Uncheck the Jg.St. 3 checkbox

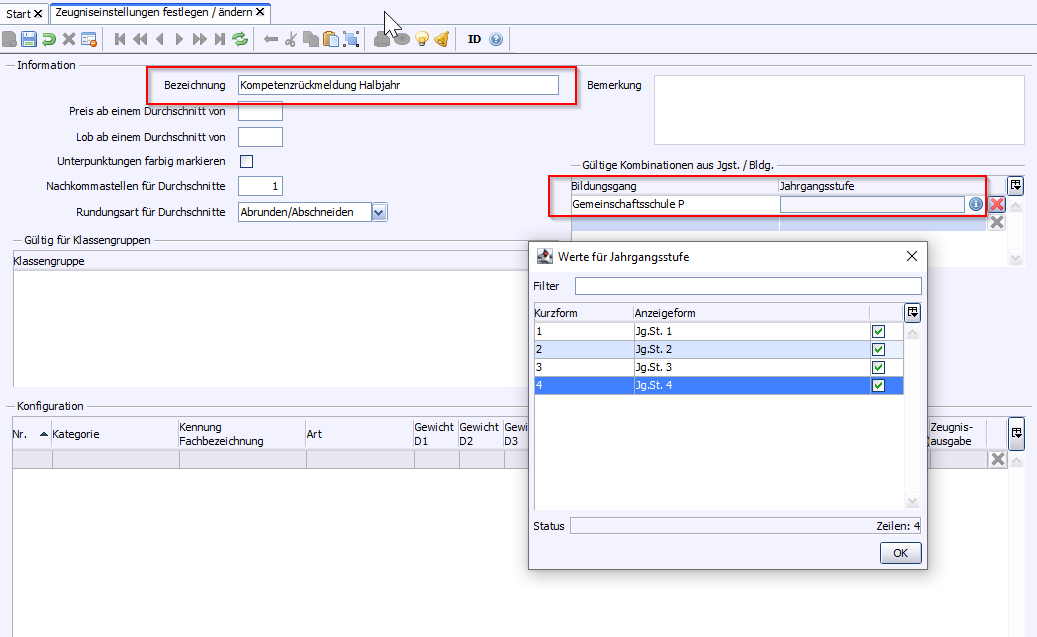pyautogui.click(x=879, y=367)
